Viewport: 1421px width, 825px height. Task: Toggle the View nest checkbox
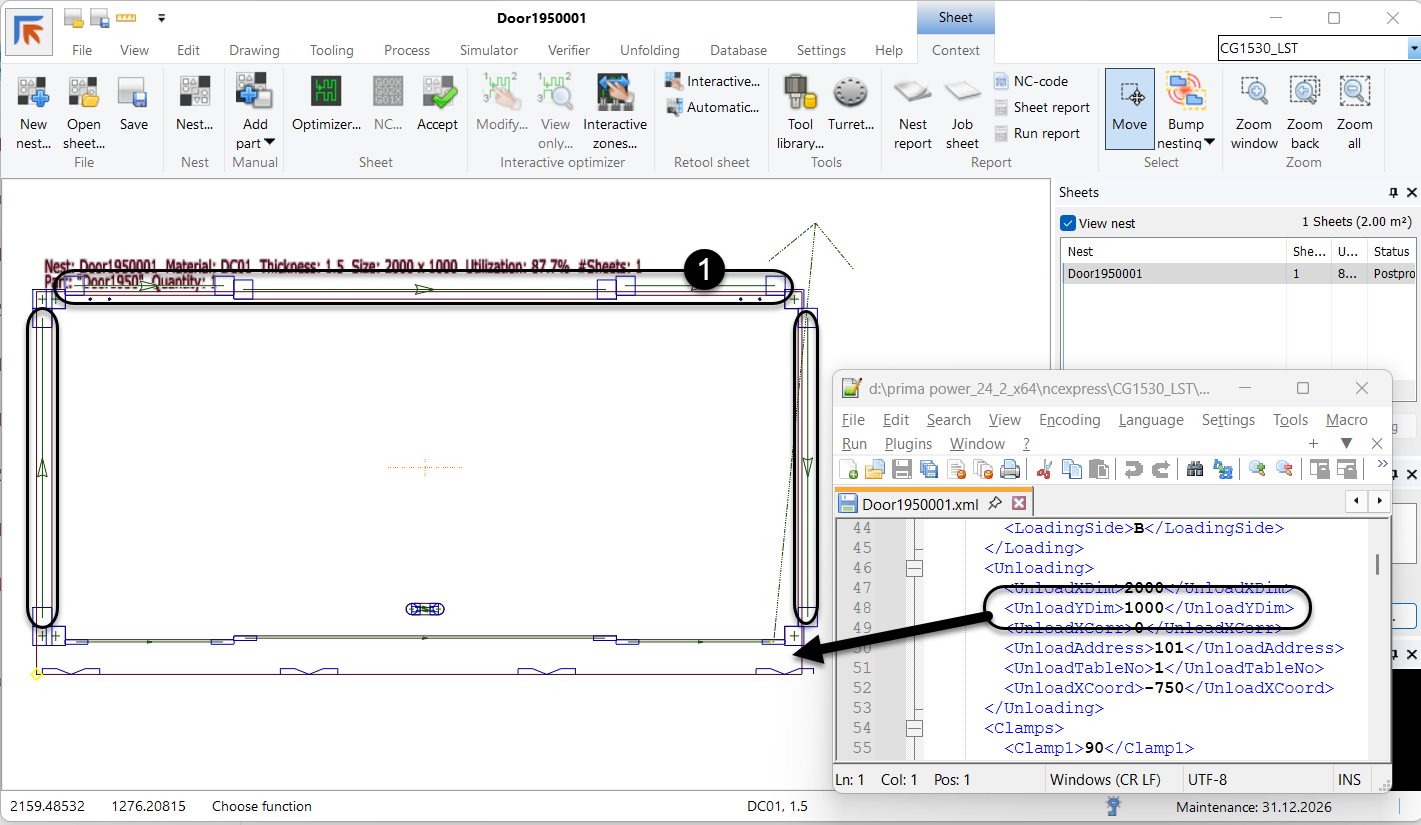[x=1069, y=223]
